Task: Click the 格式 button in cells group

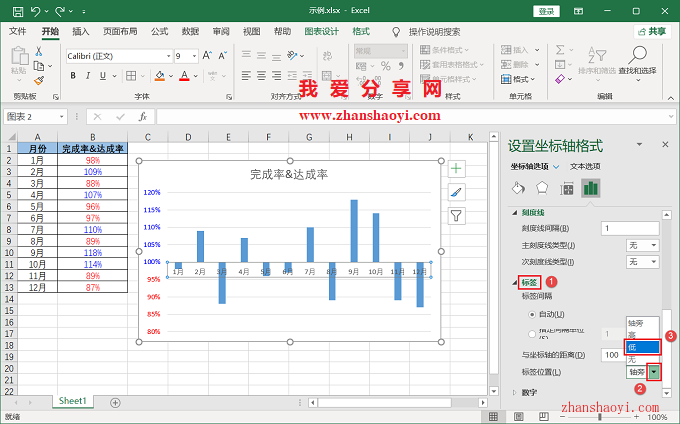Action: click(x=518, y=79)
